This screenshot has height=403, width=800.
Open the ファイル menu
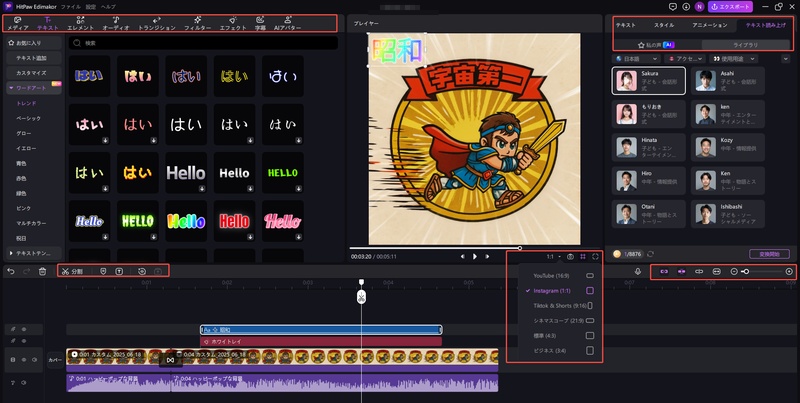(70, 7)
